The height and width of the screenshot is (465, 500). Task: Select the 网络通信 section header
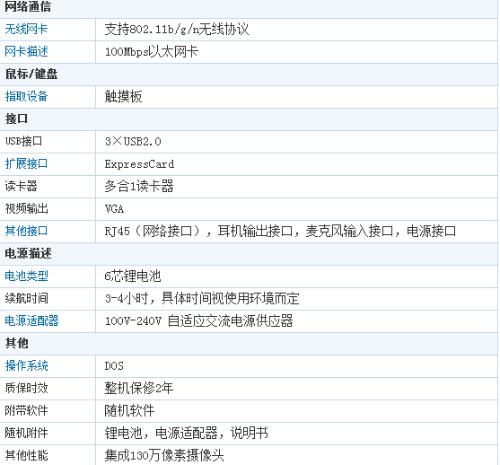(x=28, y=7)
